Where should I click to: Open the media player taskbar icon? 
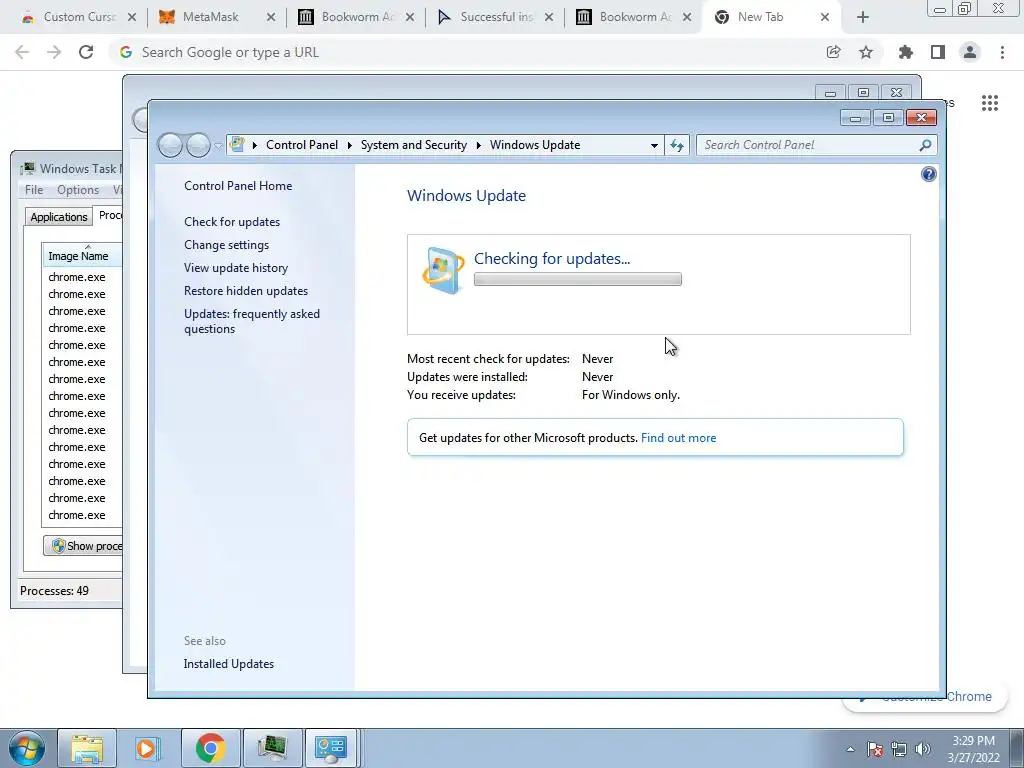coord(148,748)
